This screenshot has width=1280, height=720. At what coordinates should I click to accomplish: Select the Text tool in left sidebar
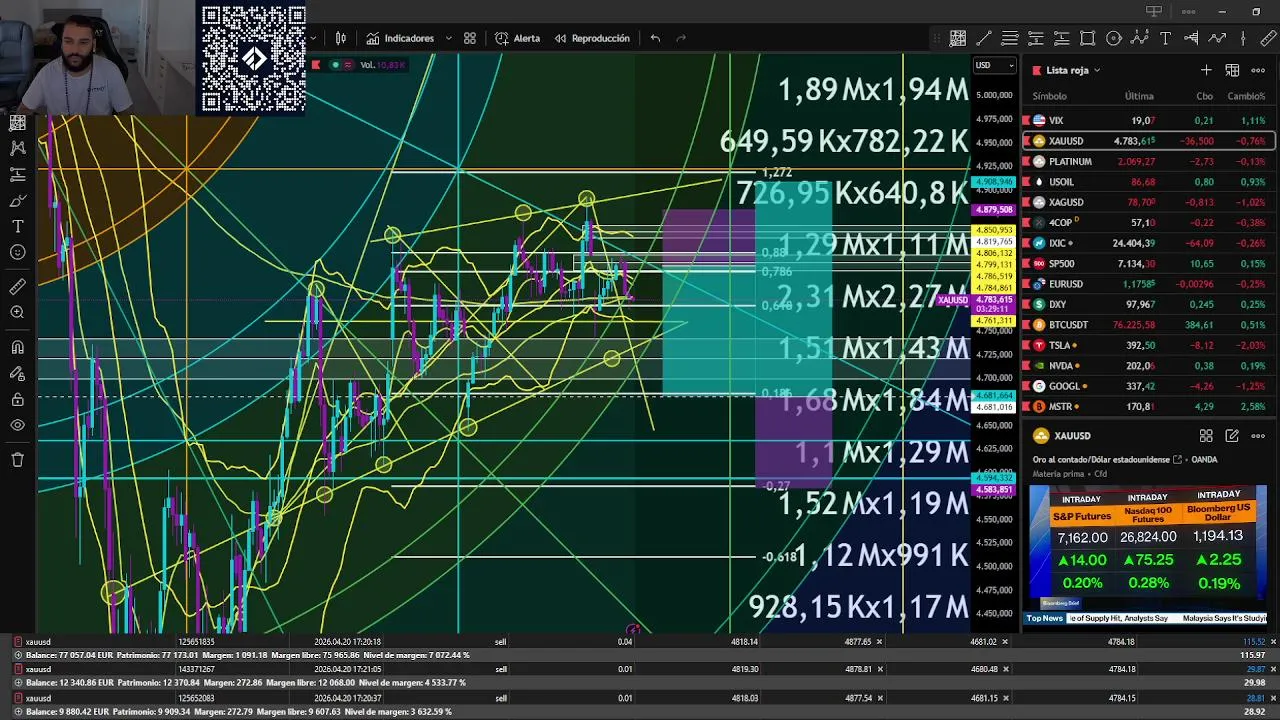17,227
